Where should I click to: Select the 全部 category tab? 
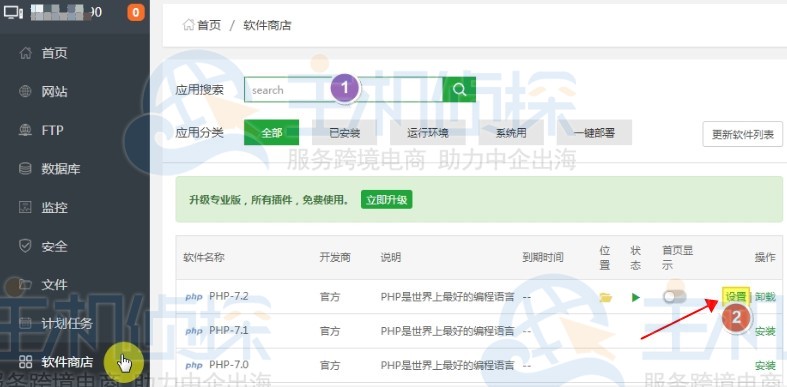tap(272, 133)
